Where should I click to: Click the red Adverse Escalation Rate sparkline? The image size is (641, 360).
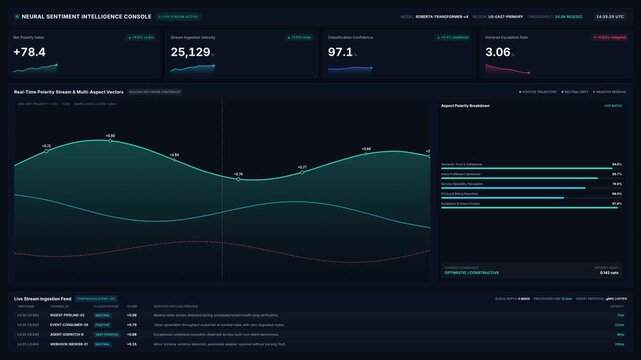pos(508,69)
